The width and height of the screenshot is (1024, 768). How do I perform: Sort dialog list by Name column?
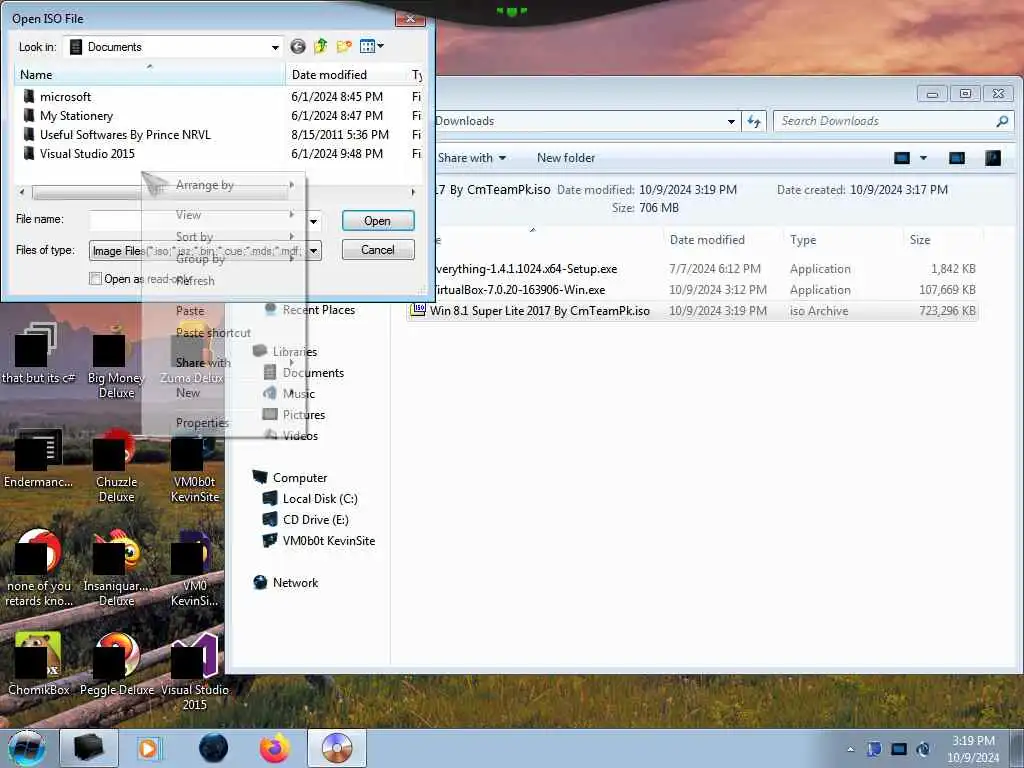coord(150,74)
